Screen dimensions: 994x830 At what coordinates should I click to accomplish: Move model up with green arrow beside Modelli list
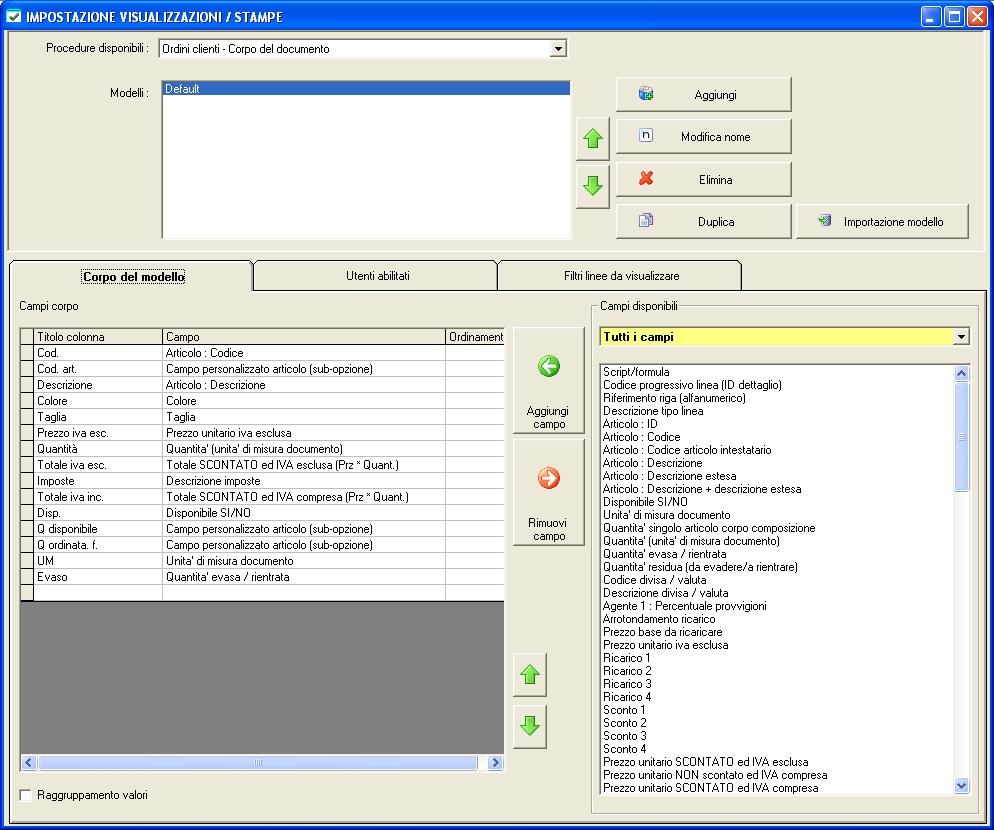tap(593, 141)
